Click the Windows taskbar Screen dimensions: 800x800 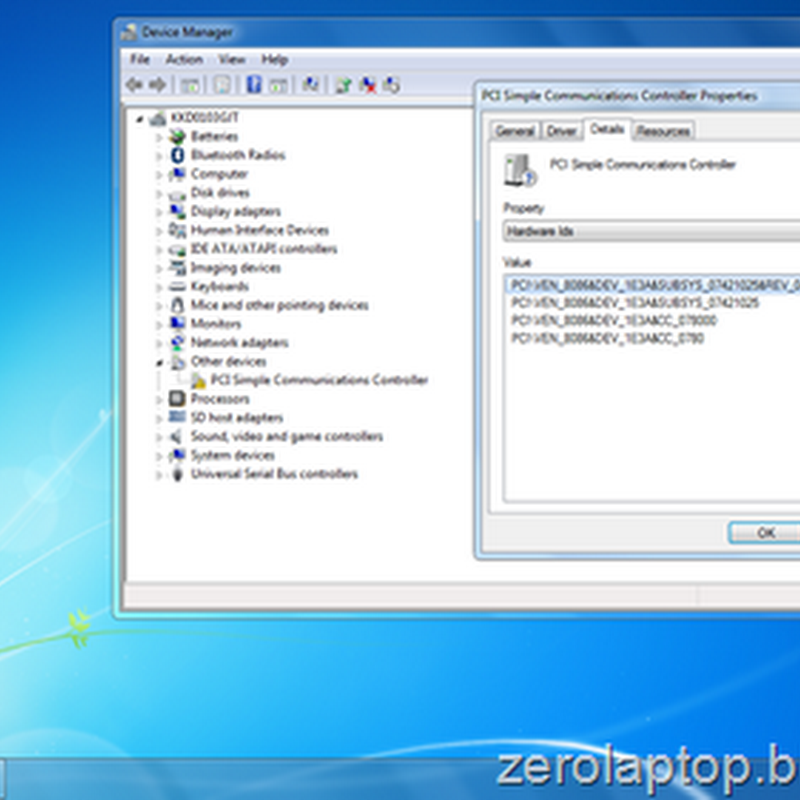[400, 779]
